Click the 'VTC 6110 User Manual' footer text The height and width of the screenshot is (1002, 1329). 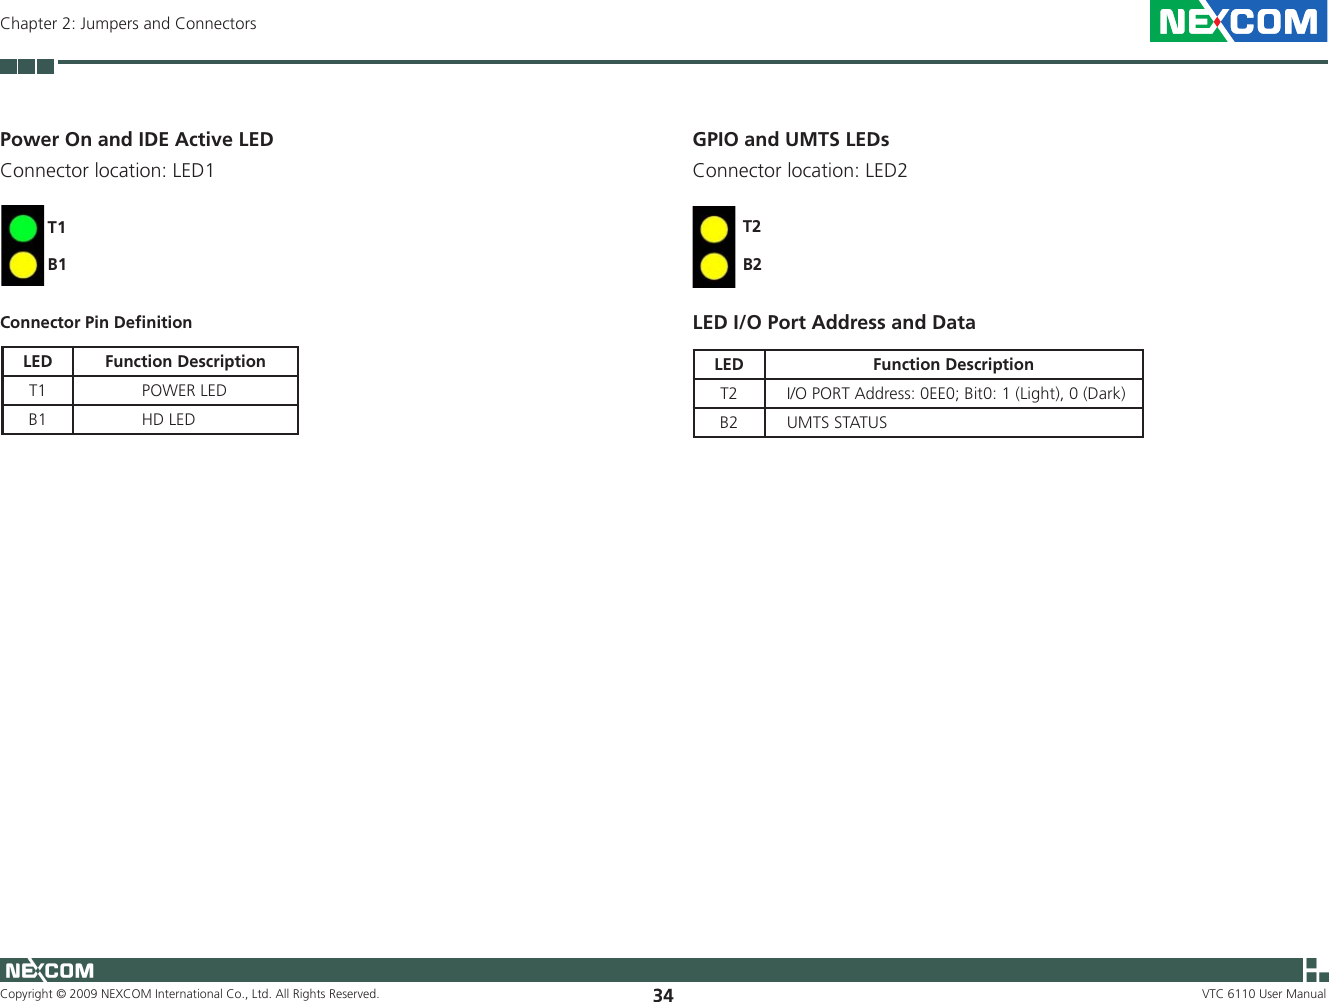(x=1264, y=994)
